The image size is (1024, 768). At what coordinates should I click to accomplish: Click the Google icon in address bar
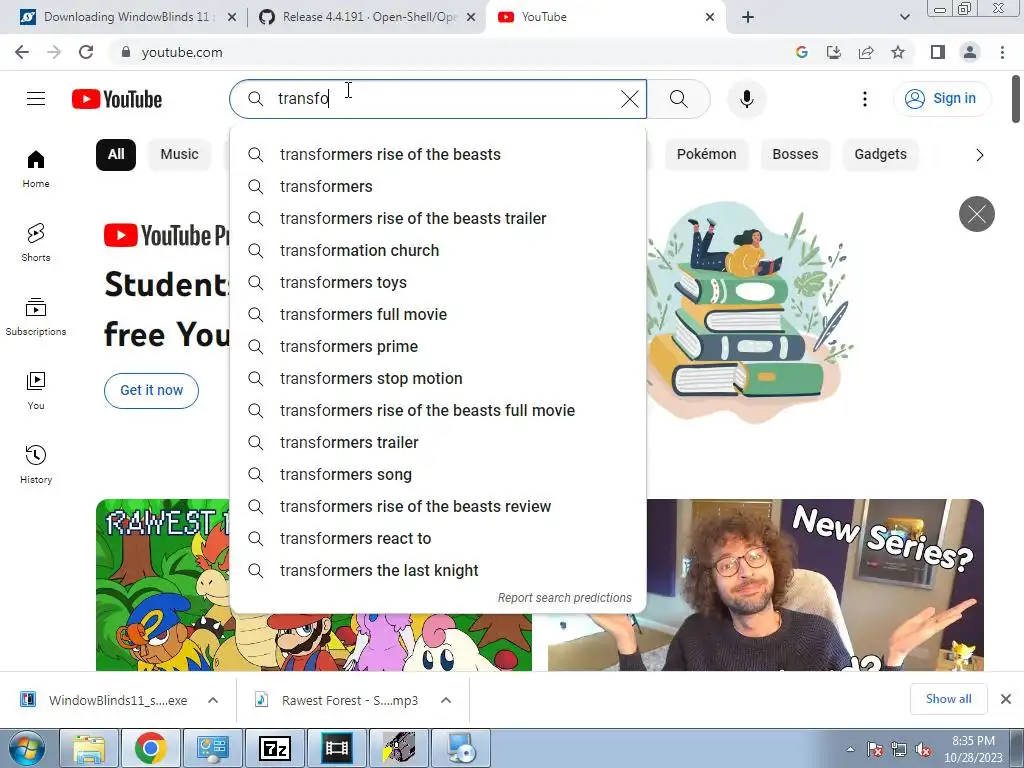click(x=802, y=52)
